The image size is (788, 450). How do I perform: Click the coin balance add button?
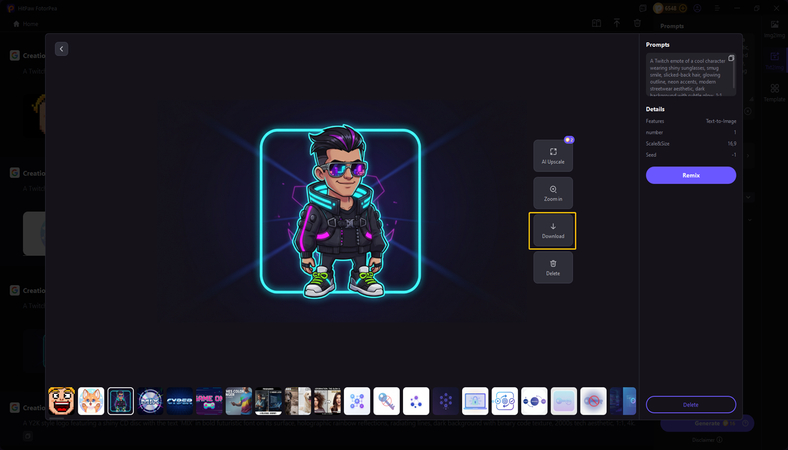pos(682,8)
